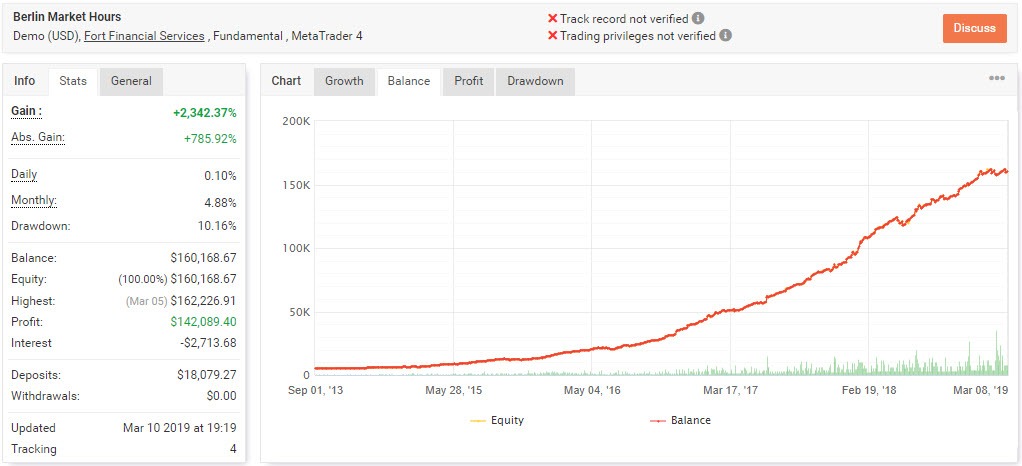
Task: Click the orange Discuss button
Action: click(974, 28)
